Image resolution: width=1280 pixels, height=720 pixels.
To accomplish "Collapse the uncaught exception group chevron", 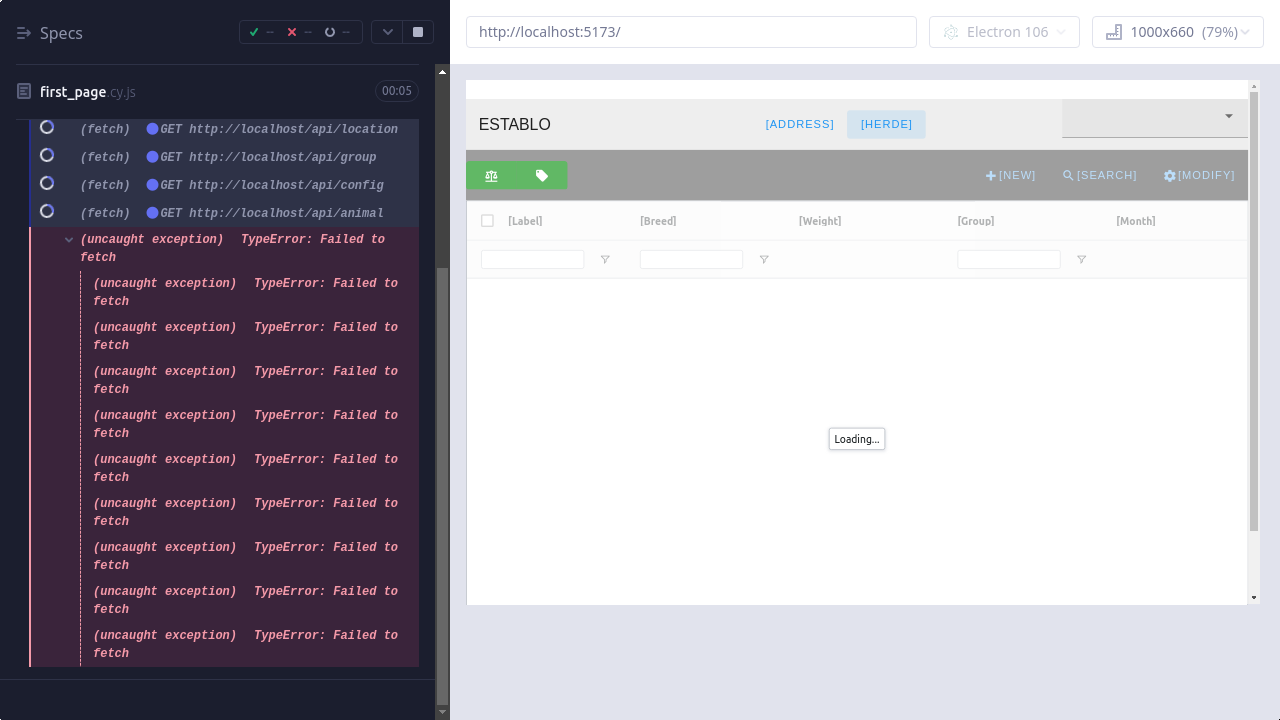I will coord(69,240).
